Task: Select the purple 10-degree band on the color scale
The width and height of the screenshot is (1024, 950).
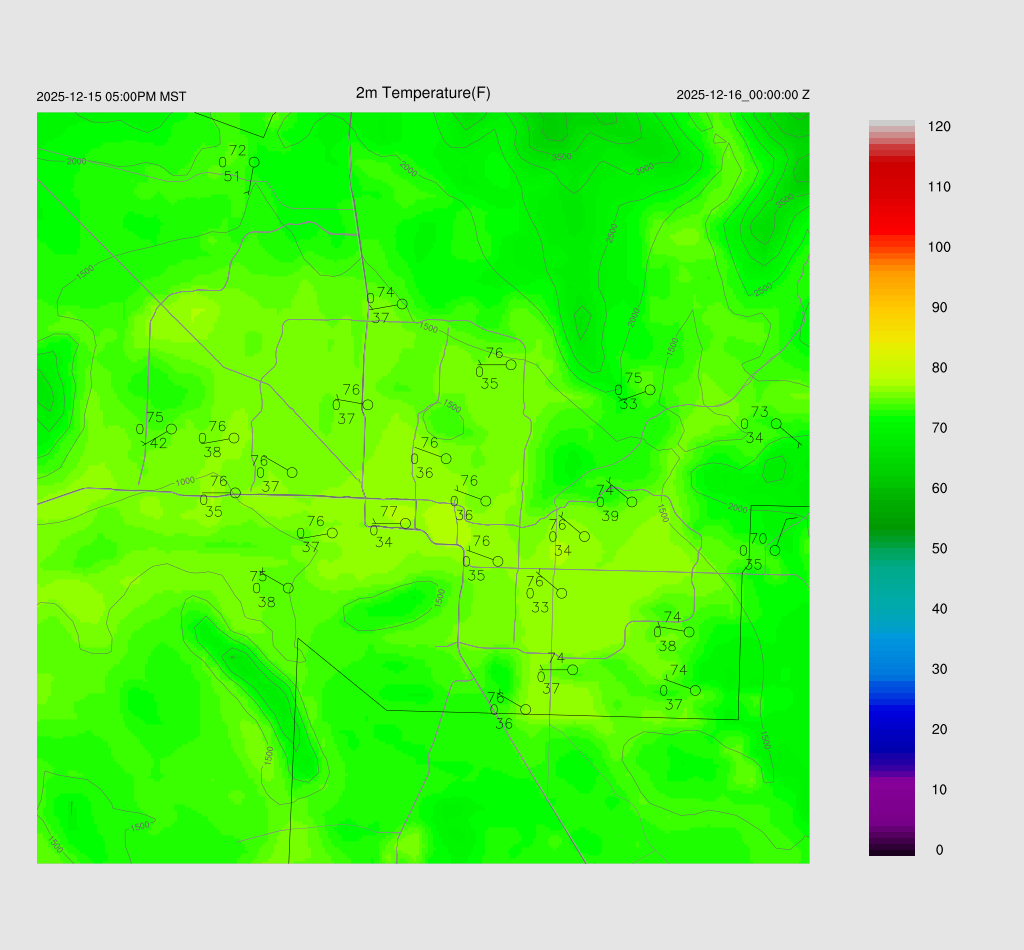Action: [x=891, y=789]
